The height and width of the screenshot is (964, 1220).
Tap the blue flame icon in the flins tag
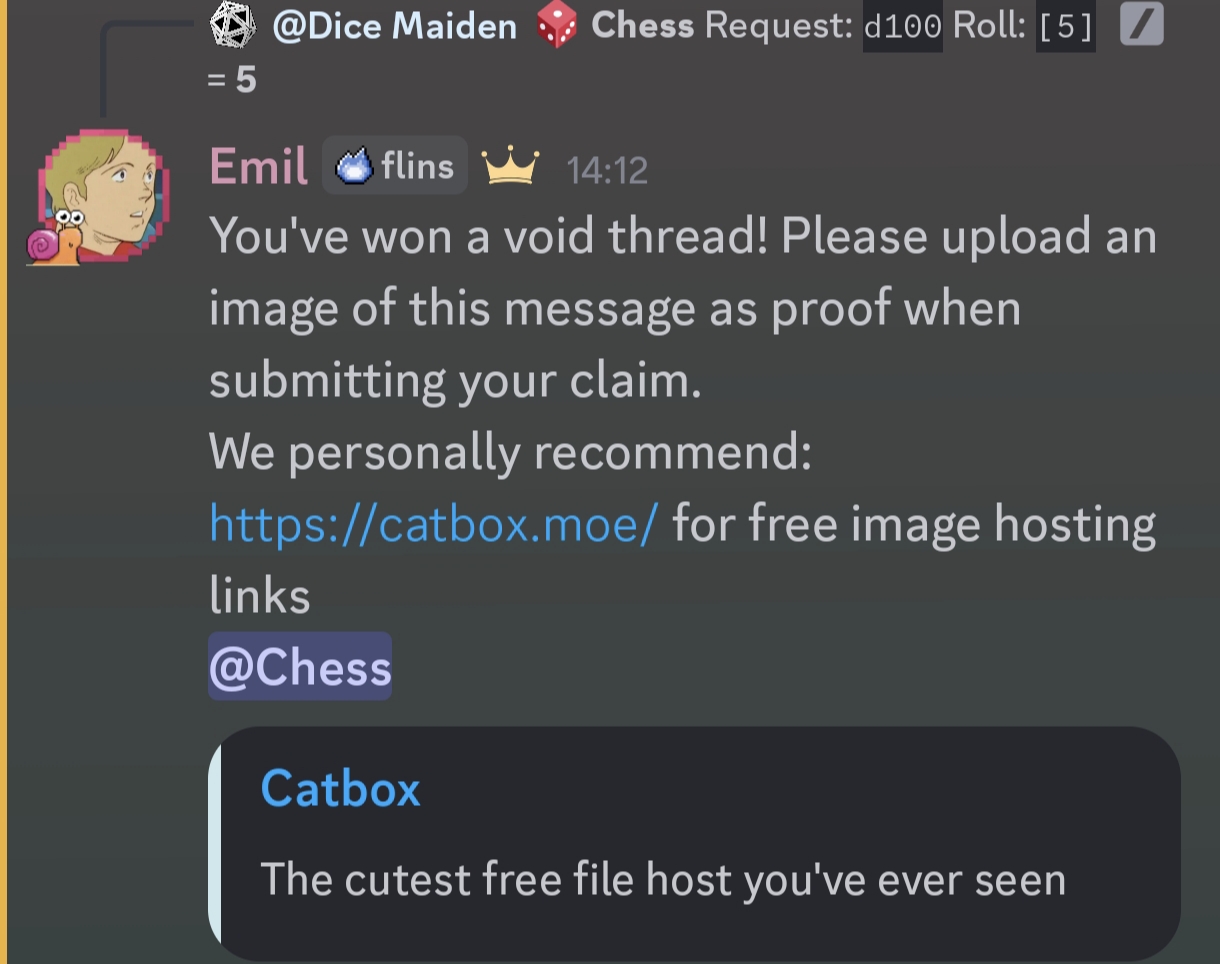354,166
